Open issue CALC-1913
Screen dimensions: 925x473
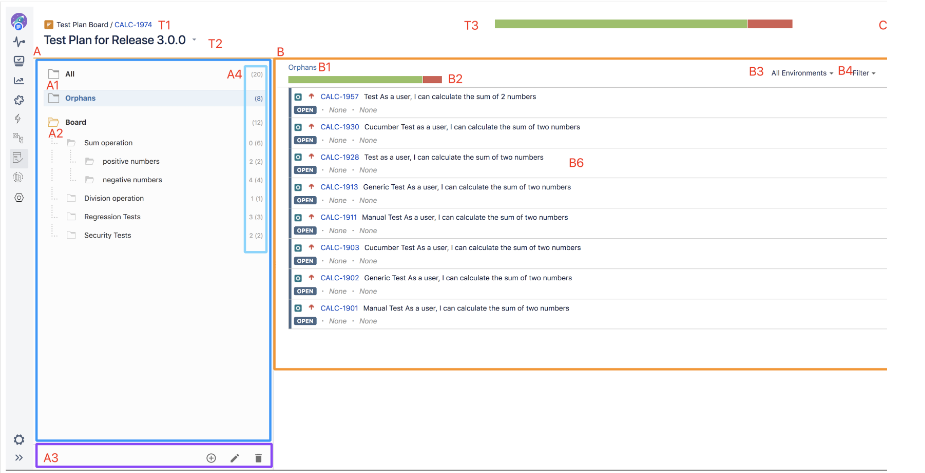pos(339,187)
